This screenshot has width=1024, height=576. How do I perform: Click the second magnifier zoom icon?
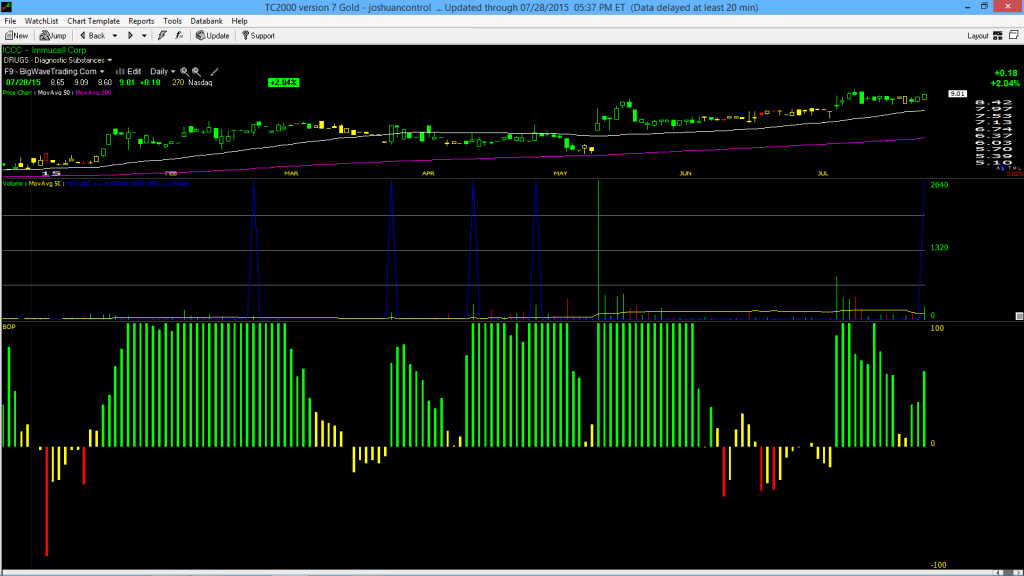coord(197,72)
